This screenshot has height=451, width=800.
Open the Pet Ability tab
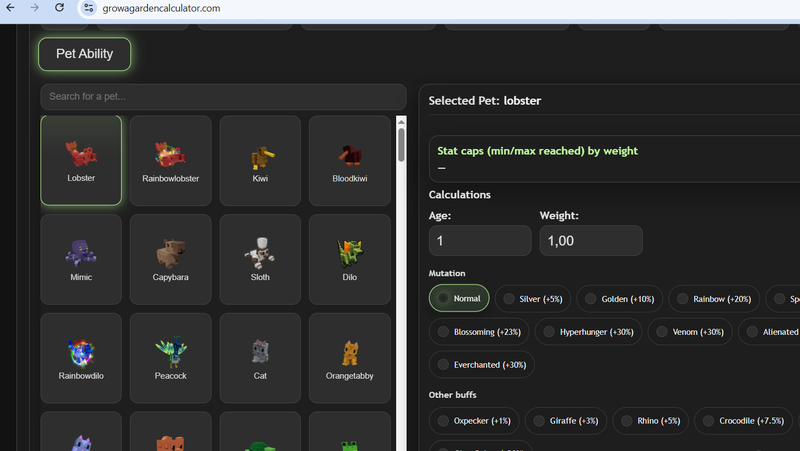[x=85, y=54]
